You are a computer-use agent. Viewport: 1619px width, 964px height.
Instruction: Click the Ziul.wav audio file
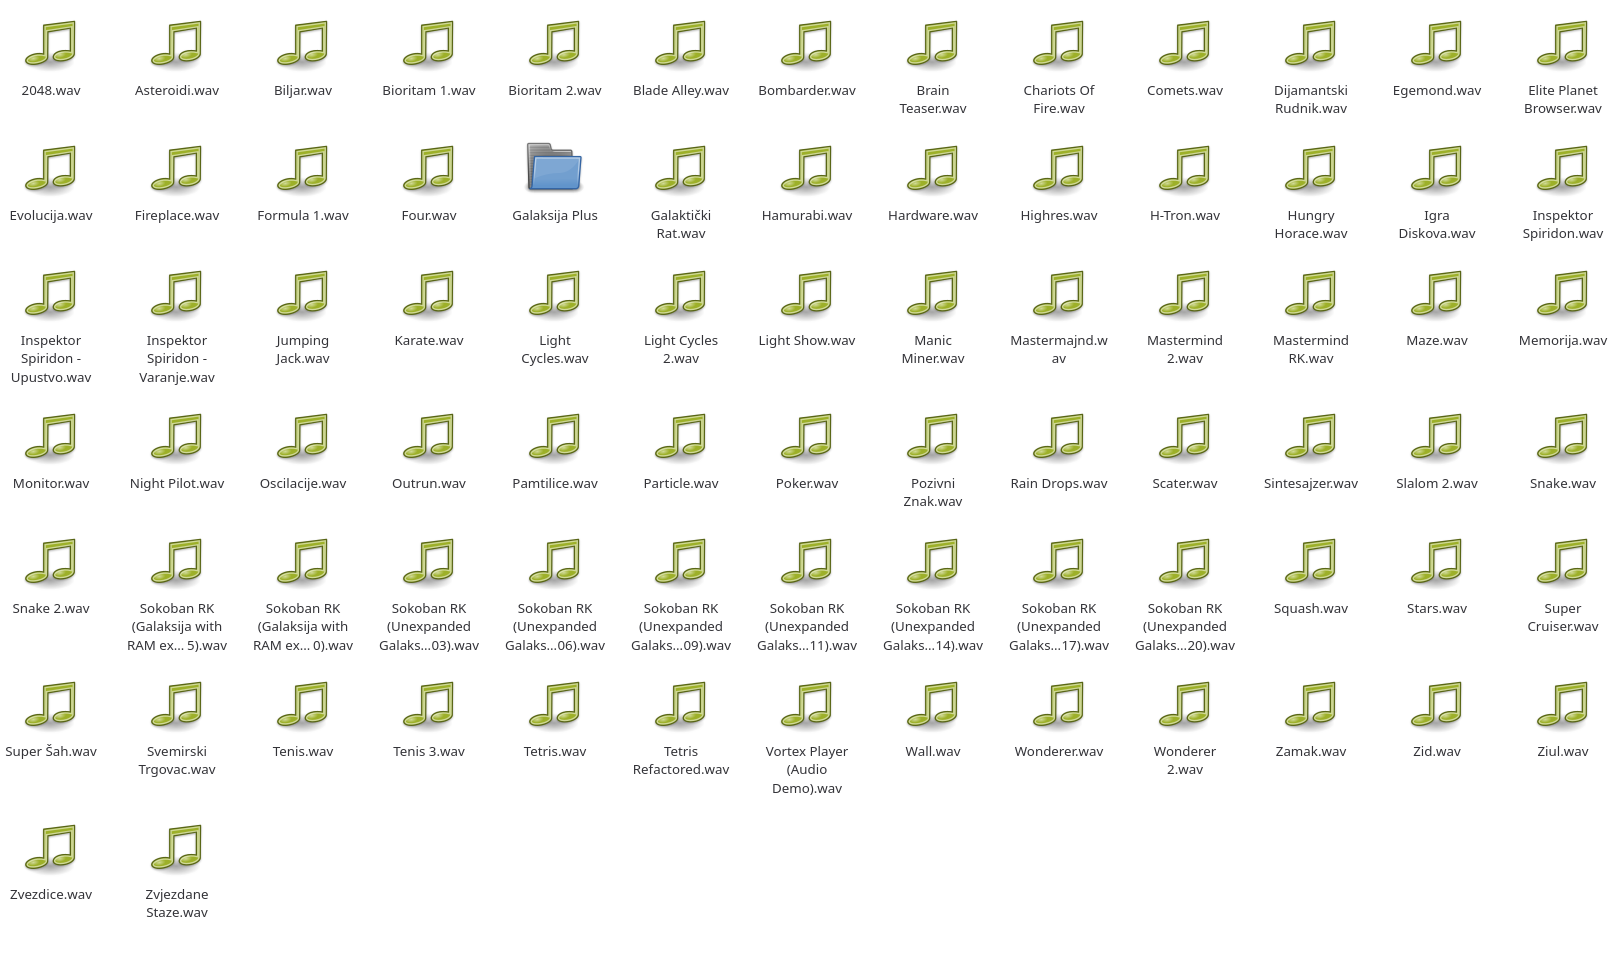[x=1563, y=708]
